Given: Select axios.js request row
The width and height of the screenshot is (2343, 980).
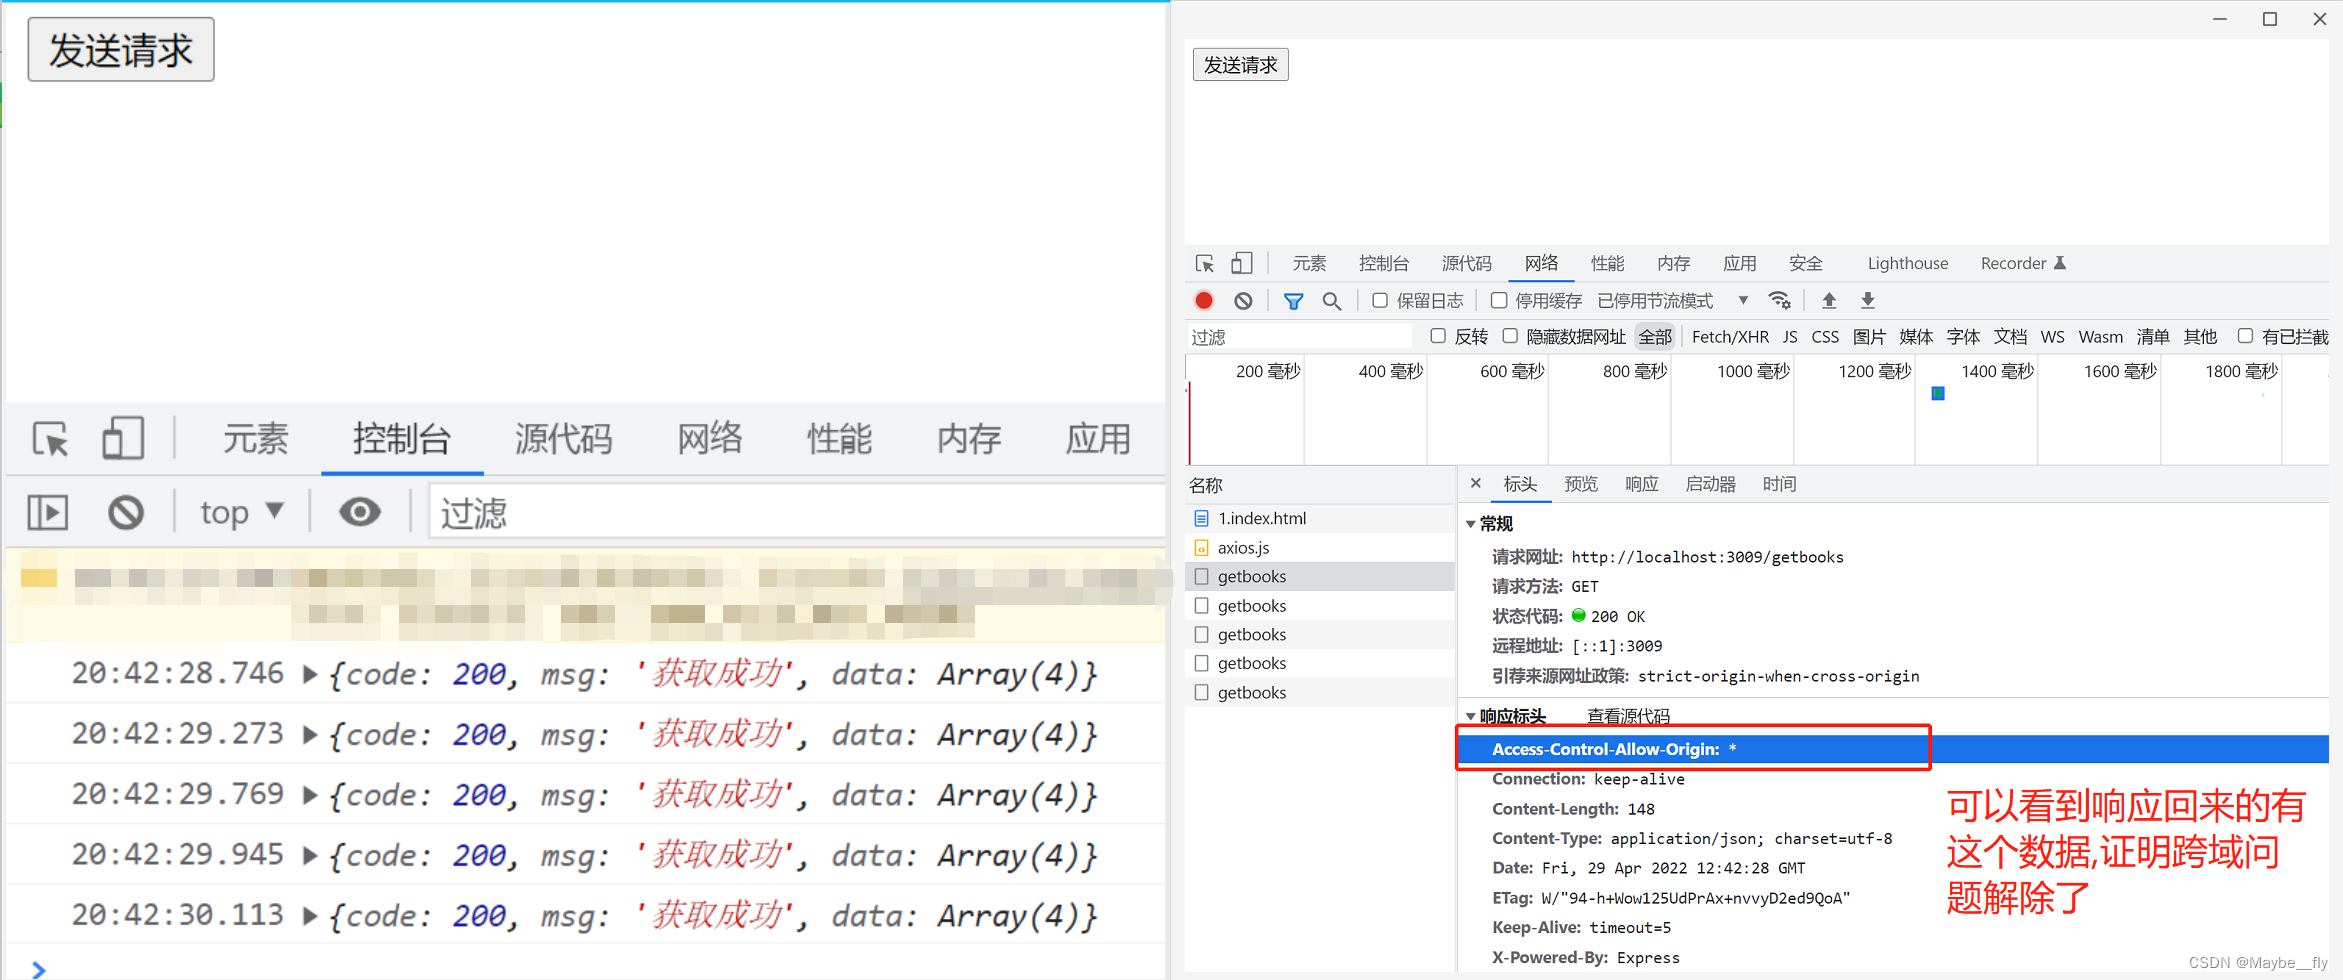Looking at the screenshot, I should (1320, 548).
